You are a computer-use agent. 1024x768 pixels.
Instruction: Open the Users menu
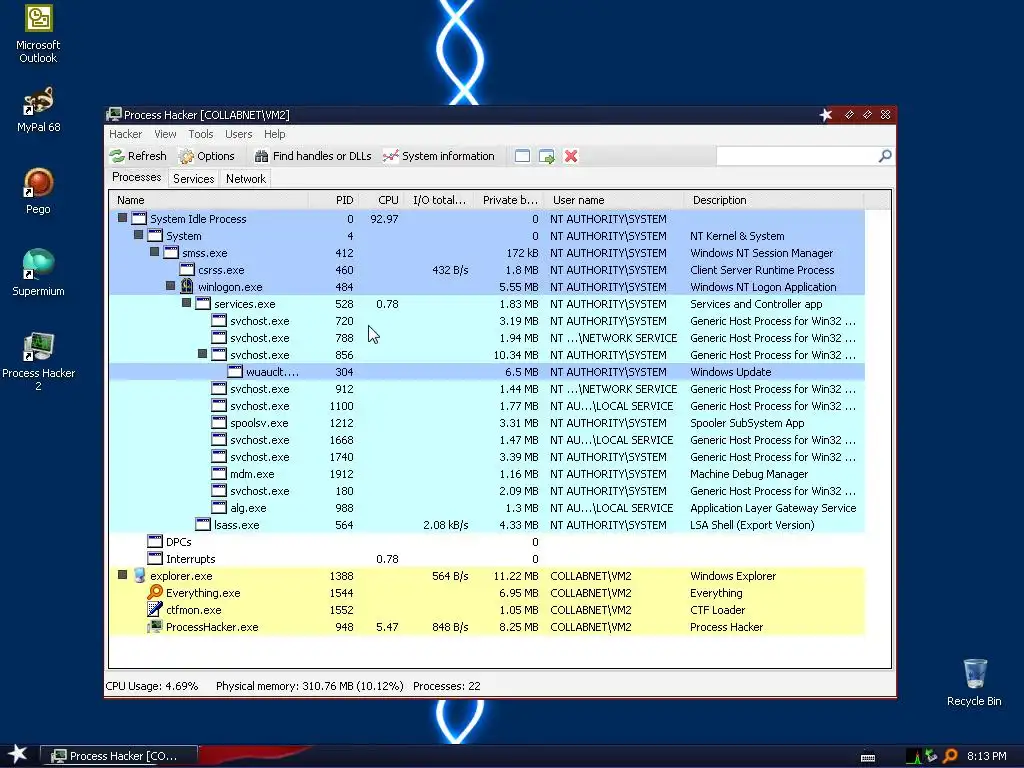[x=238, y=134]
